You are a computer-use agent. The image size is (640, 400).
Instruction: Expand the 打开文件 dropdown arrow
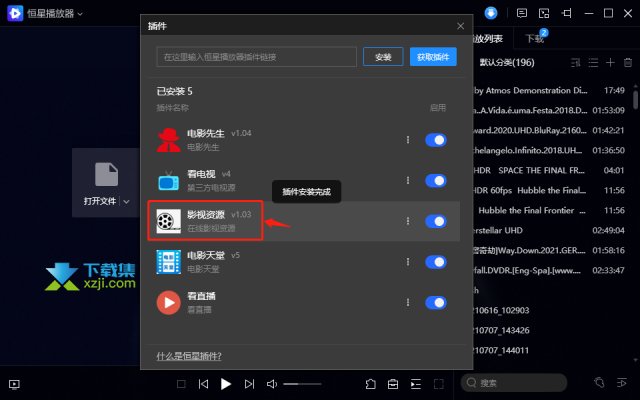(x=127, y=202)
